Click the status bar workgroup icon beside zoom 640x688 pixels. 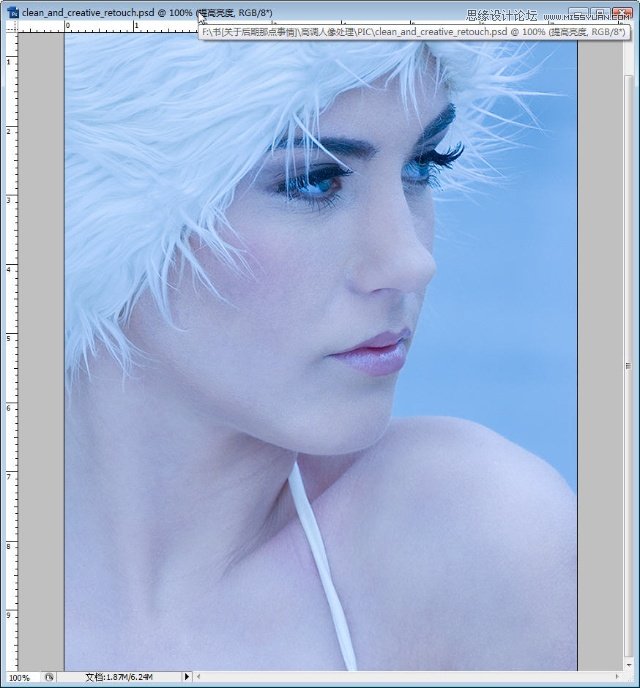[x=49, y=677]
